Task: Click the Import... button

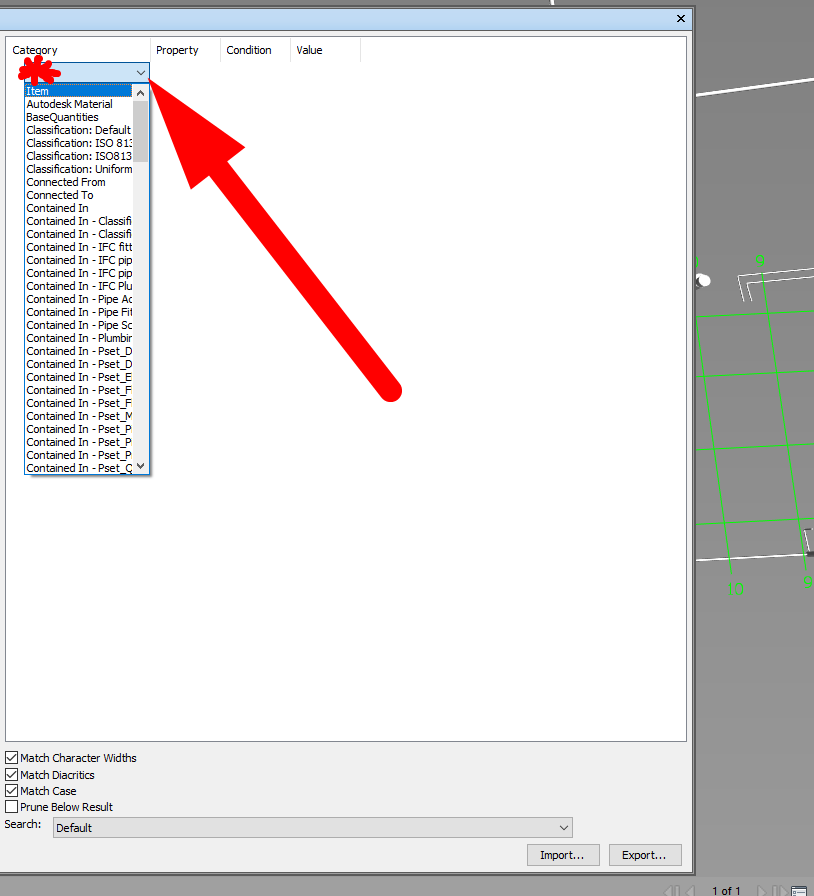Action: pyautogui.click(x=563, y=855)
